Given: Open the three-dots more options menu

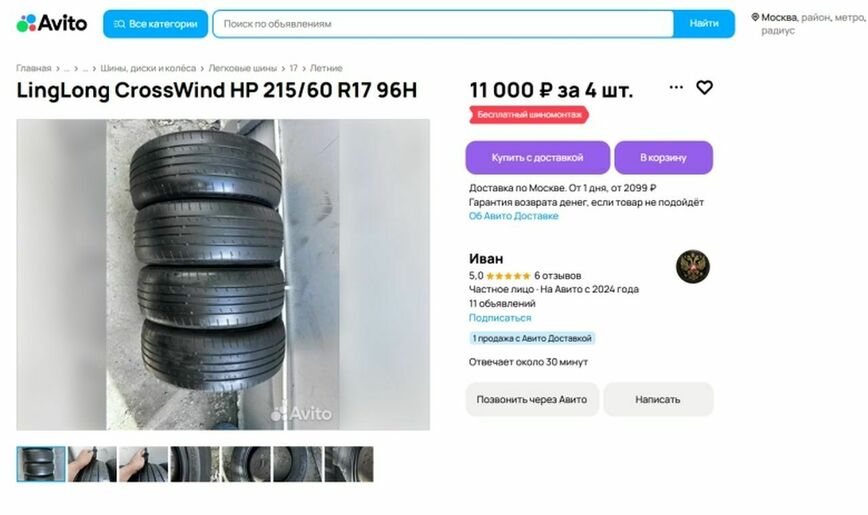Looking at the screenshot, I should (x=676, y=87).
